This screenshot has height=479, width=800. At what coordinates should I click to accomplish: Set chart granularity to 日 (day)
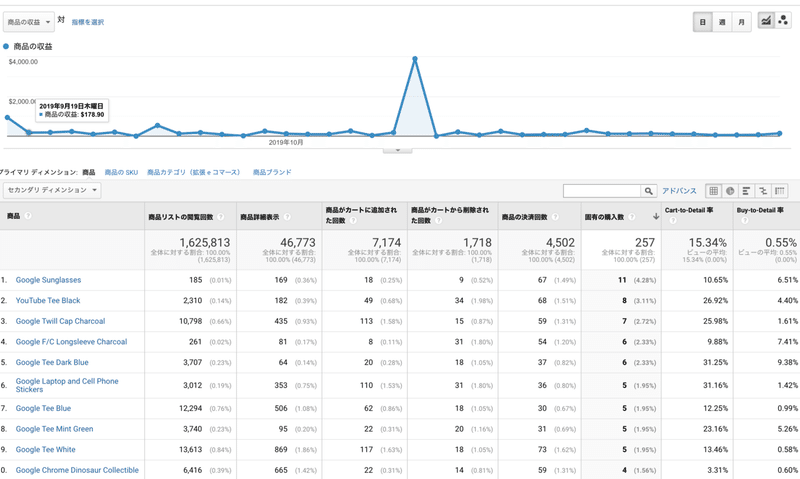tap(703, 22)
